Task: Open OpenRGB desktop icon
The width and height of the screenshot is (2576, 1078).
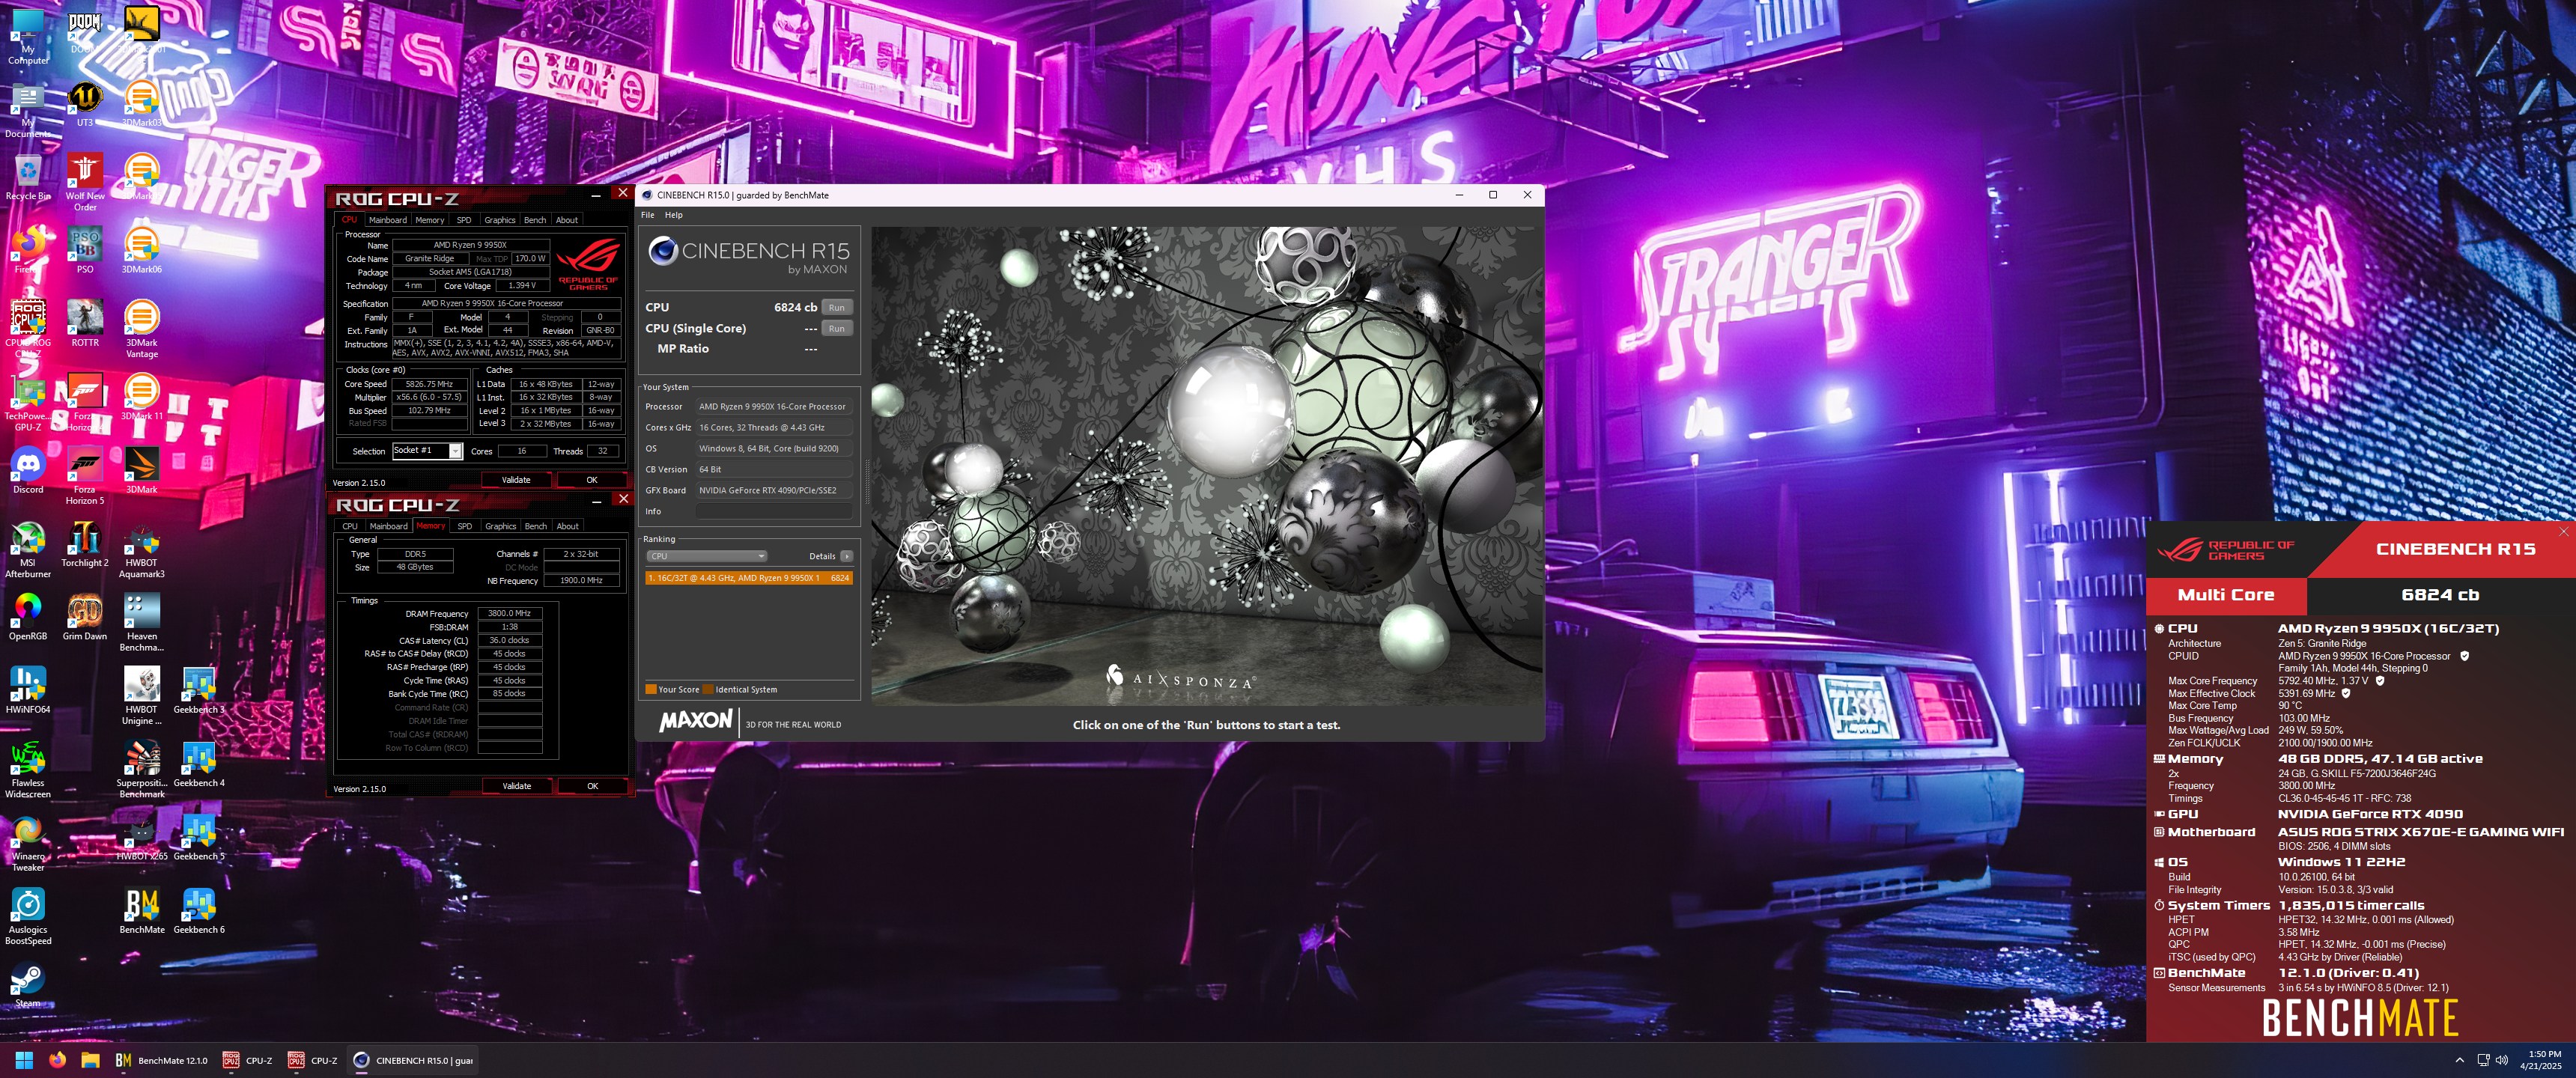Action: [28, 617]
